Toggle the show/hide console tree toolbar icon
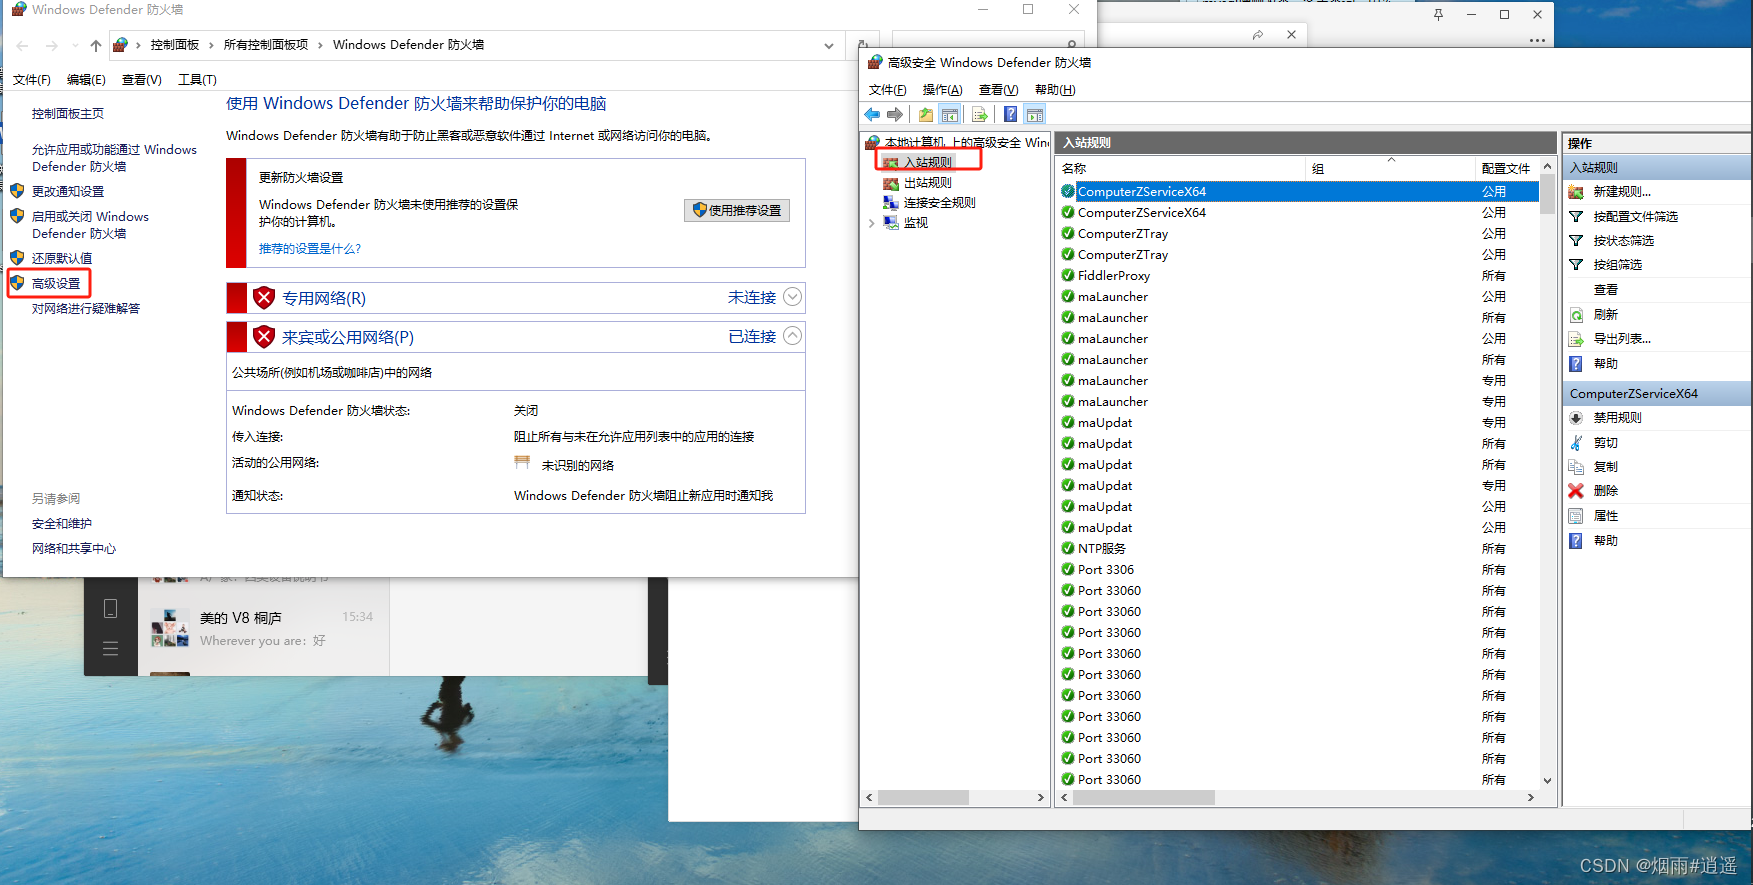Viewport: 1753px width, 885px height. click(x=950, y=114)
